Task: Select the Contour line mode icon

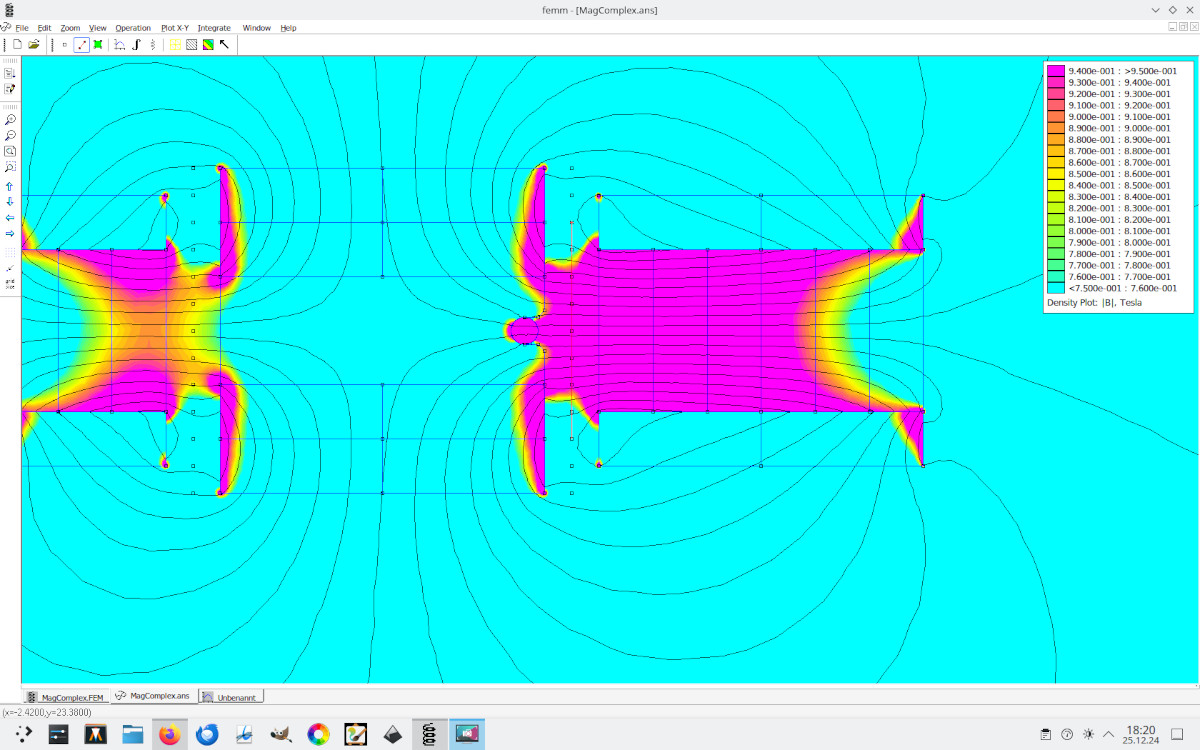Action: (82, 44)
